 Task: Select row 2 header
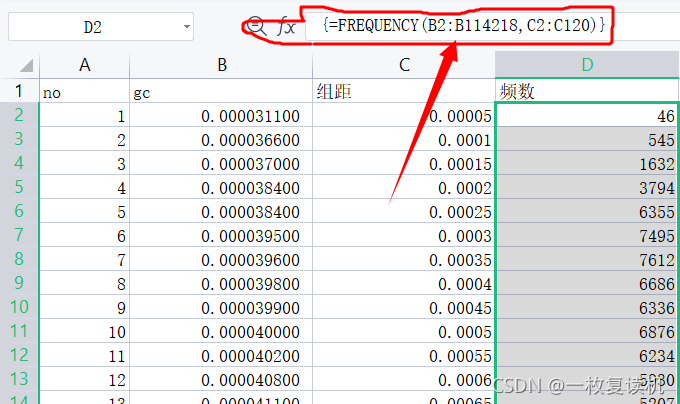[19, 115]
